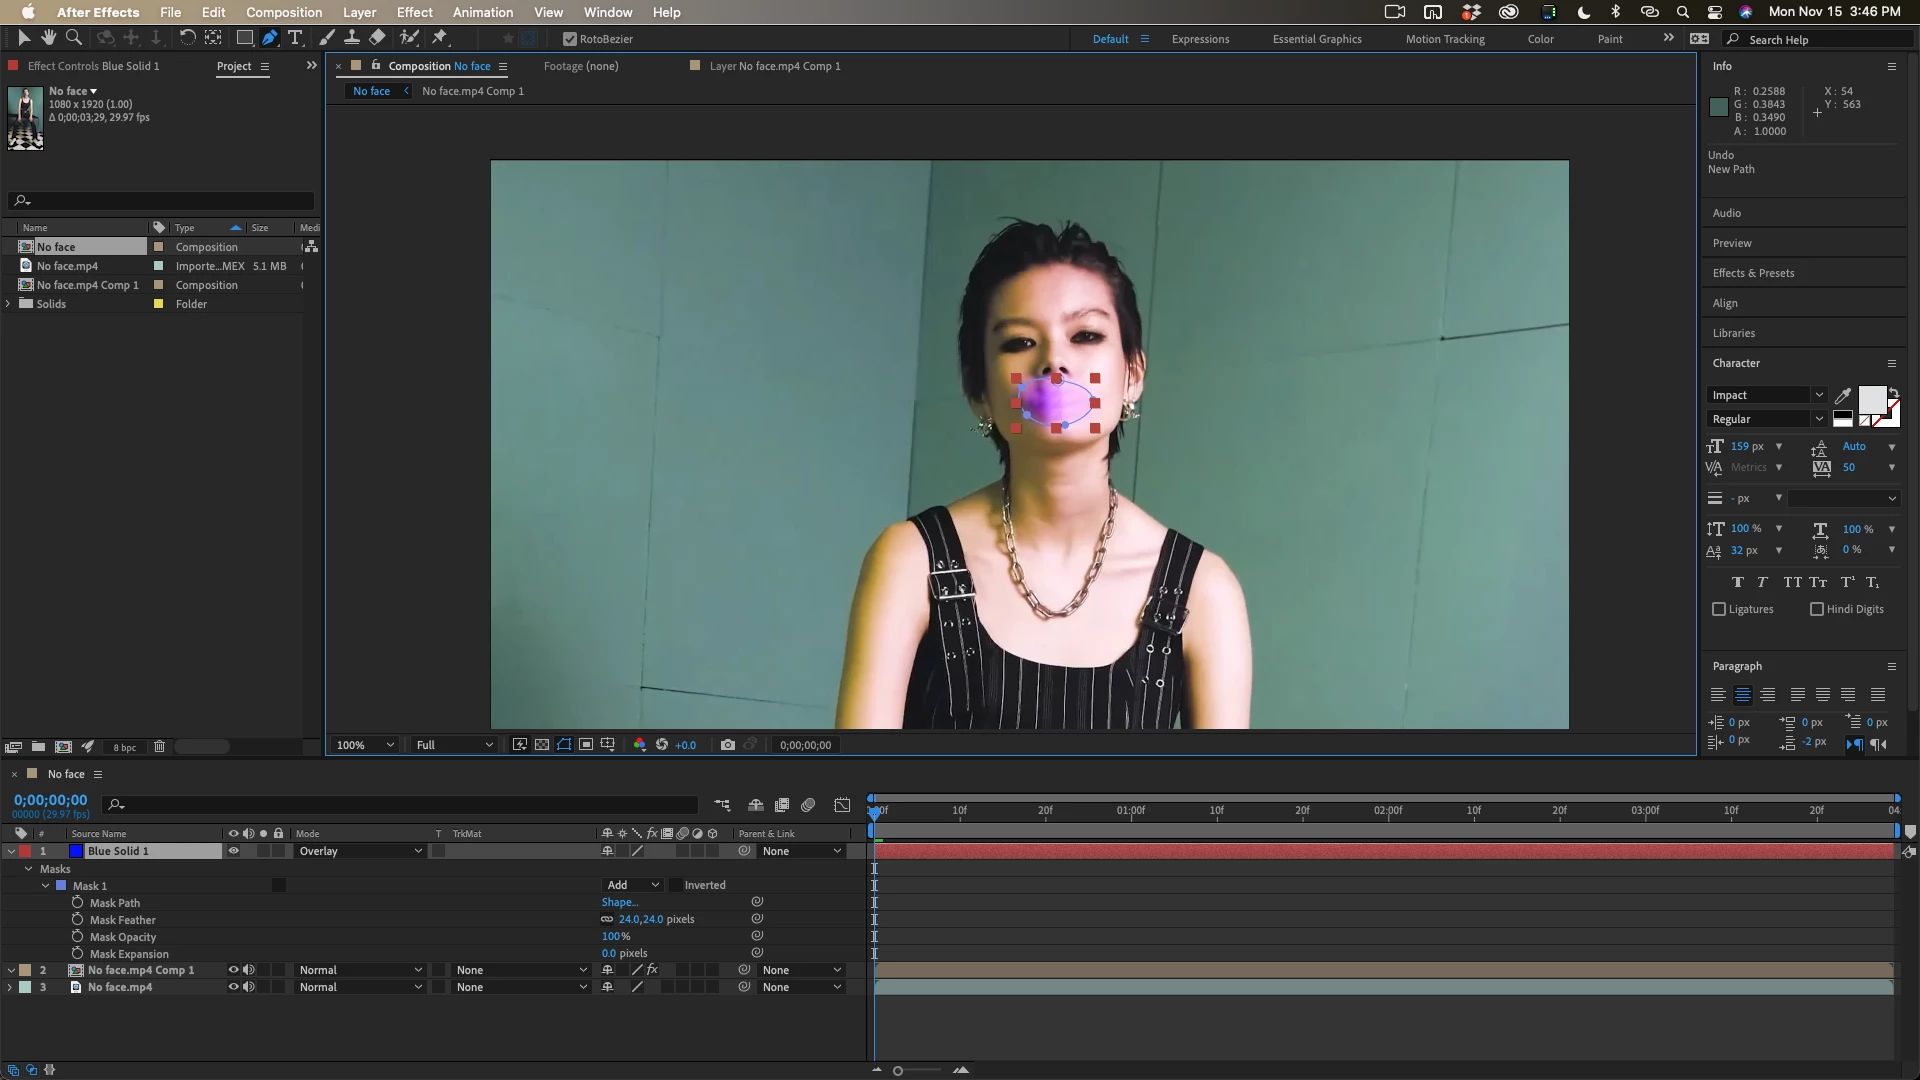The width and height of the screenshot is (1920, 1080).
Task: Switch to Motion Tracking workspace
Action: (1444, 39)
